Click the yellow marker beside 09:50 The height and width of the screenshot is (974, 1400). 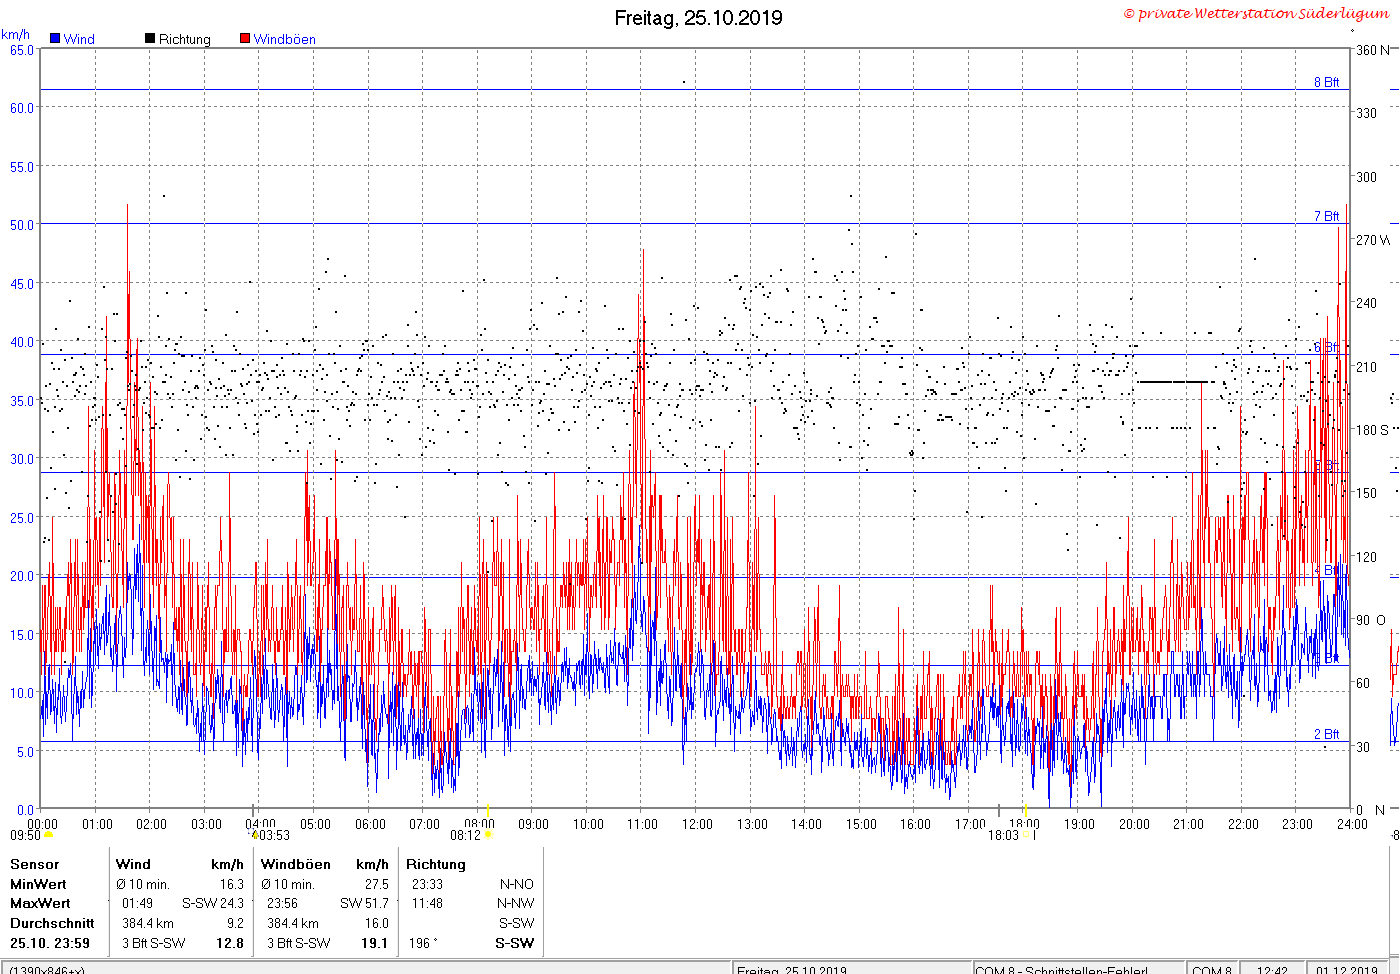point(48,835)
